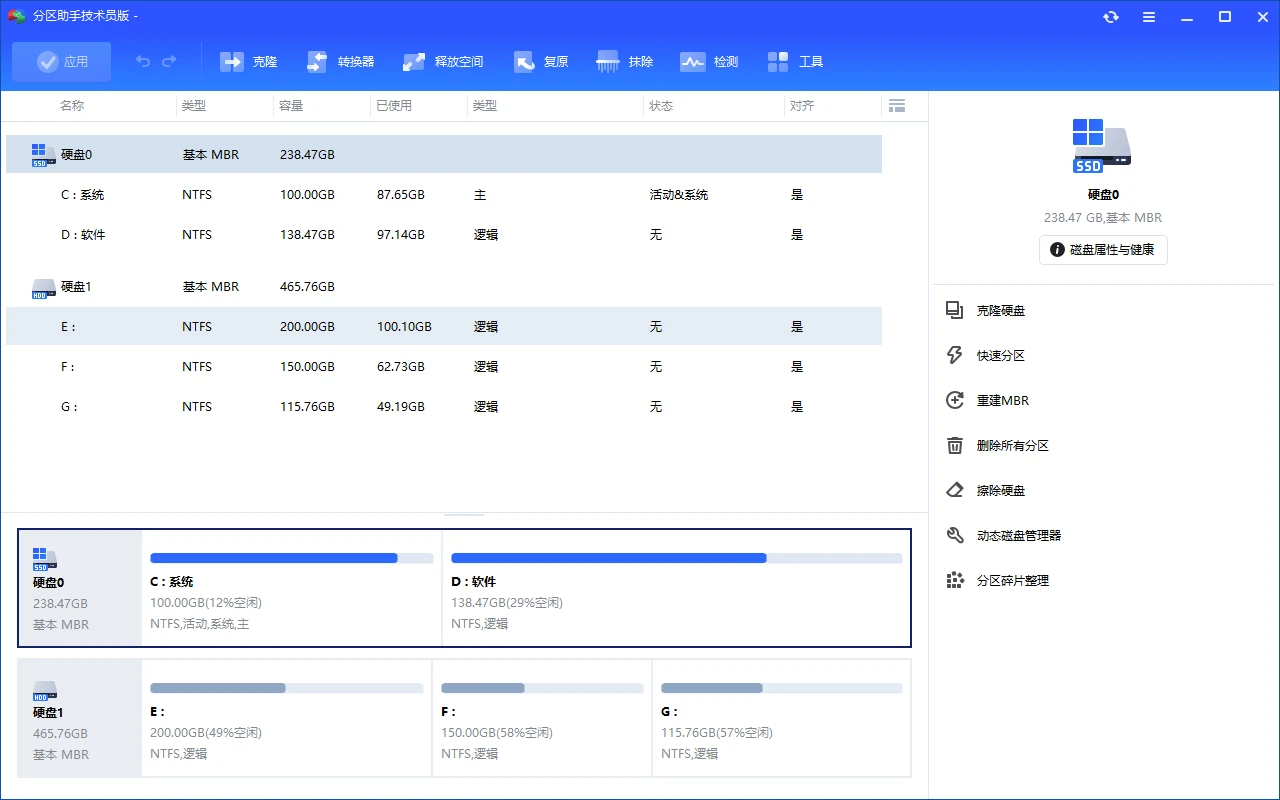
Task: Click the 重建MBR sidebar option
Action: click(x=1001, y=400)
